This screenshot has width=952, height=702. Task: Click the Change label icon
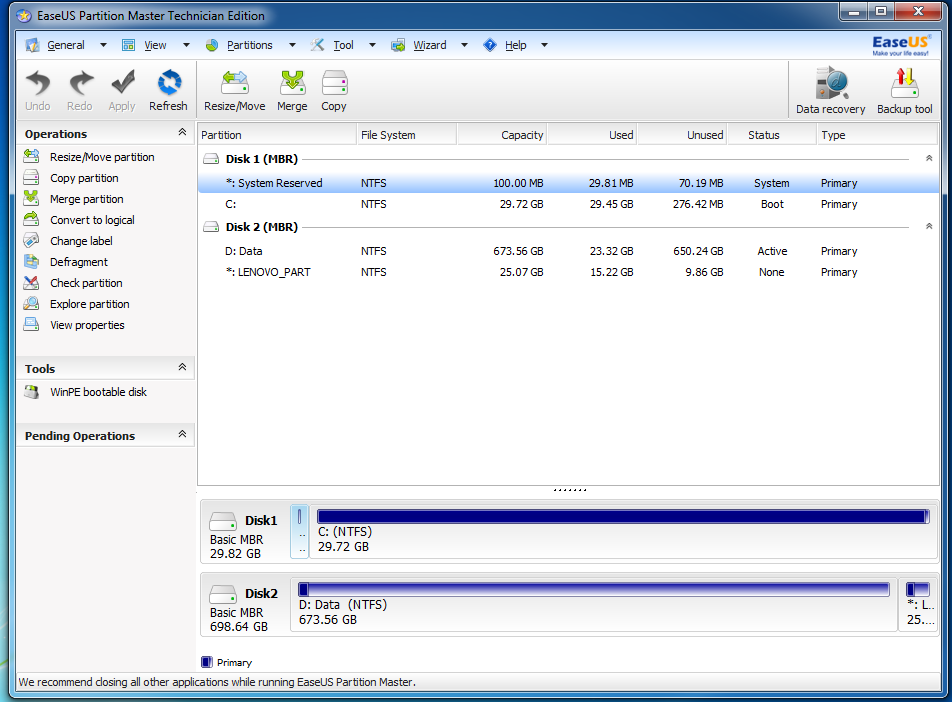click(31, 240)
